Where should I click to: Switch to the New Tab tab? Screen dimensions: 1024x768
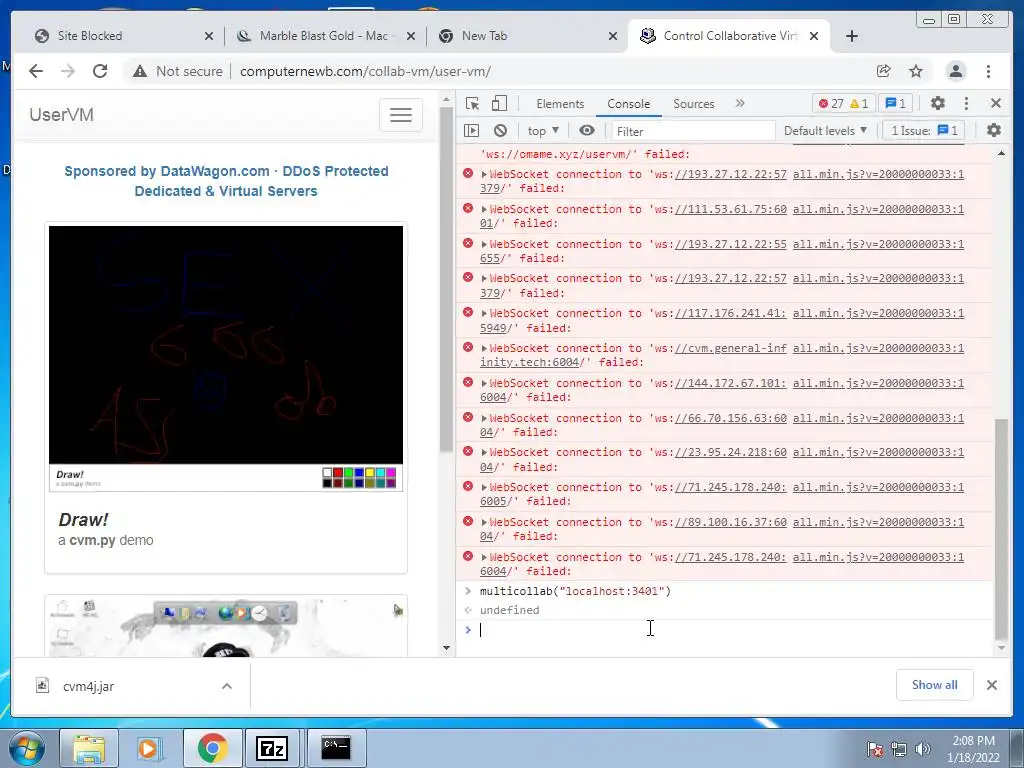coord(526,36)
